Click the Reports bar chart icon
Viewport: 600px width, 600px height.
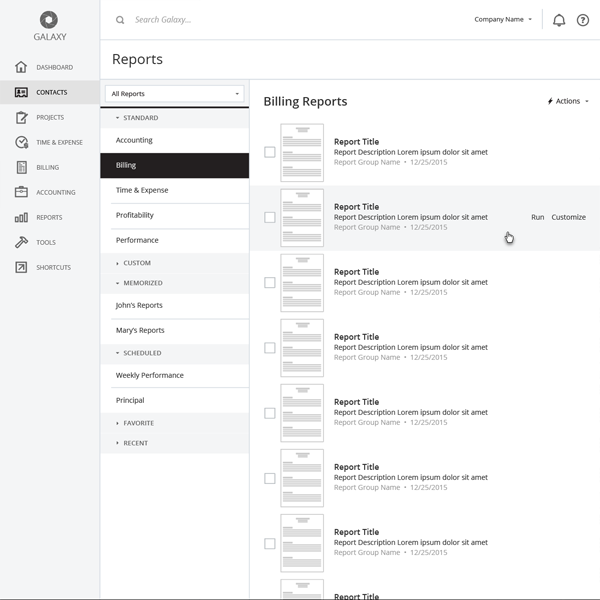pos(21,217)
